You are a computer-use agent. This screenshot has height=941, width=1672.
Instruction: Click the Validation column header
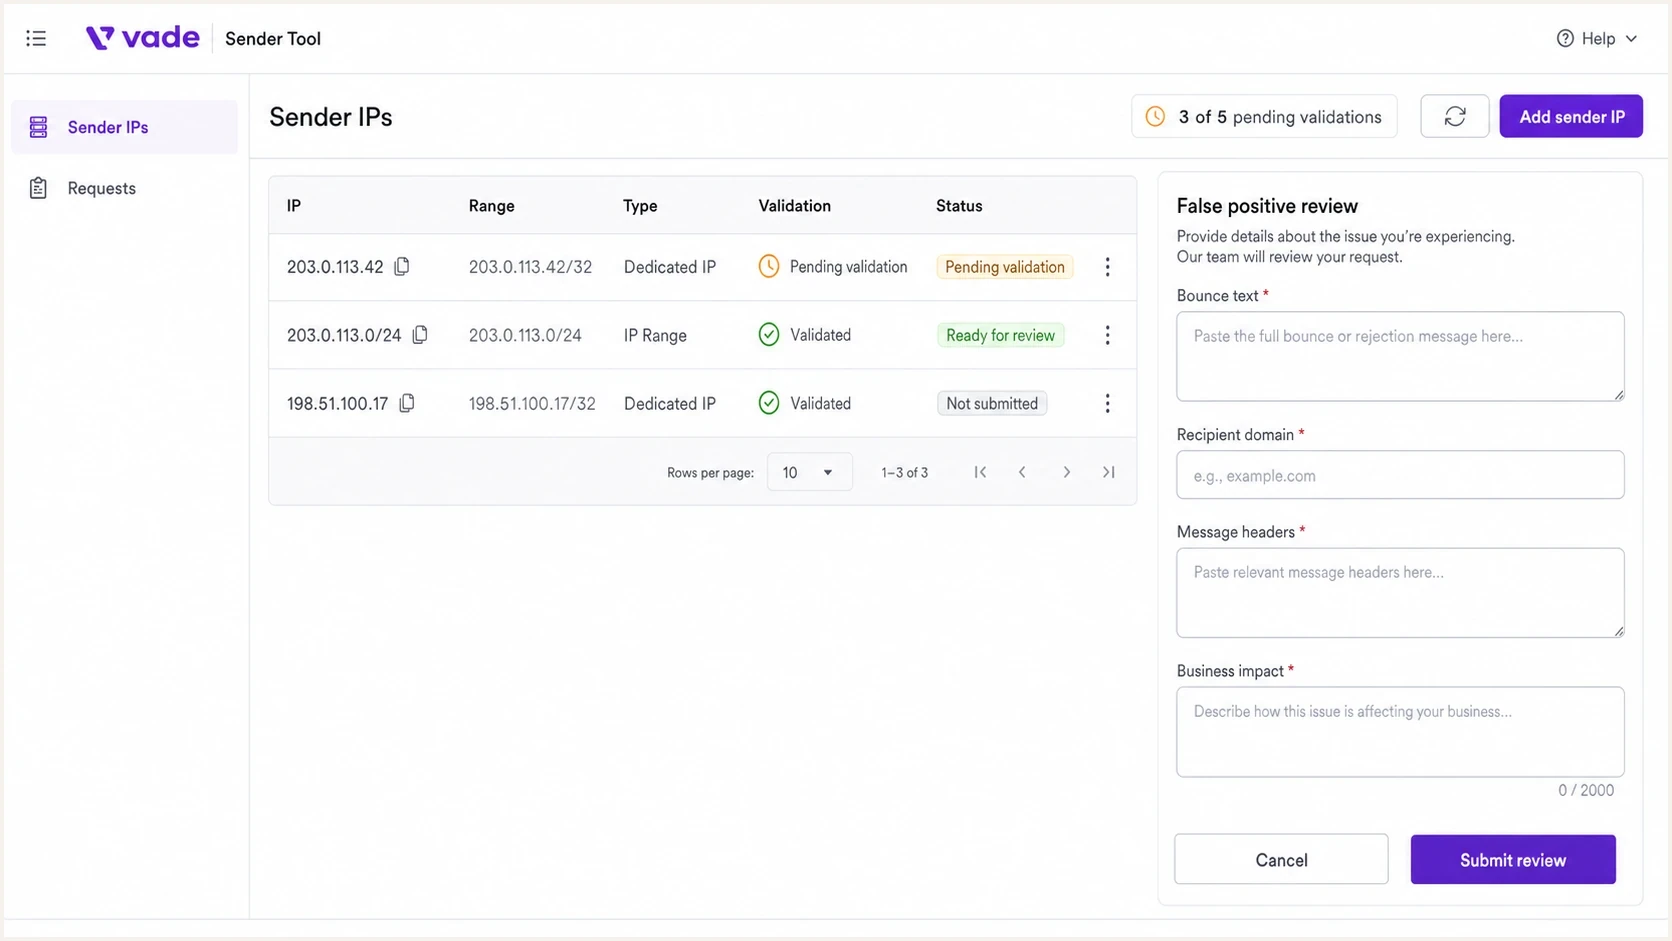point(794,206)
